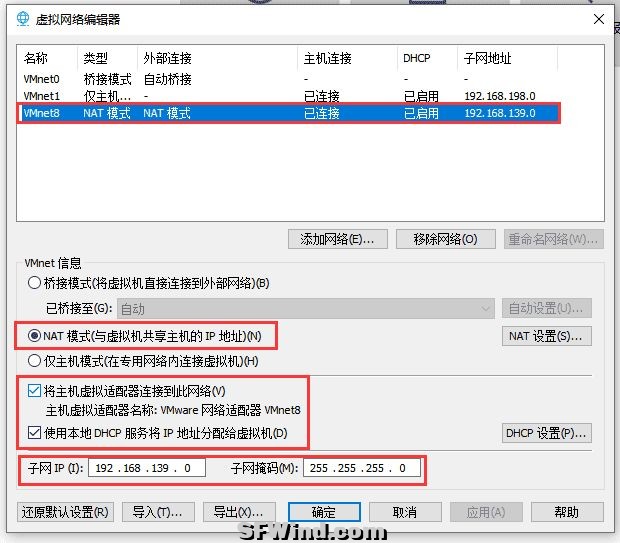Click the 类型 column header
620x543 pixels.
(108, 58)
